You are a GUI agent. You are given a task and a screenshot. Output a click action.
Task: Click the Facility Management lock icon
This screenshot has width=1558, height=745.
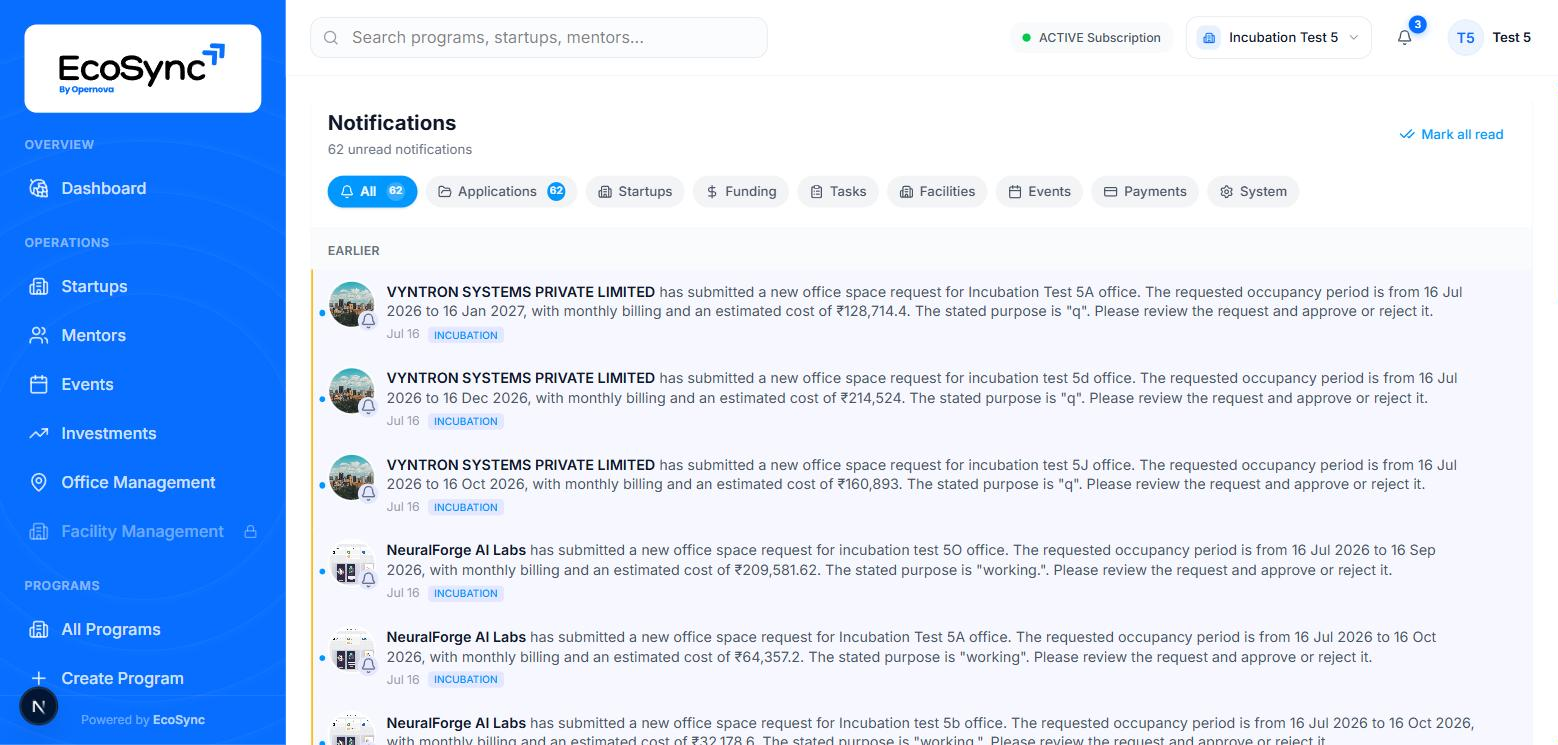pyautogui.click(x=251, y=531)
